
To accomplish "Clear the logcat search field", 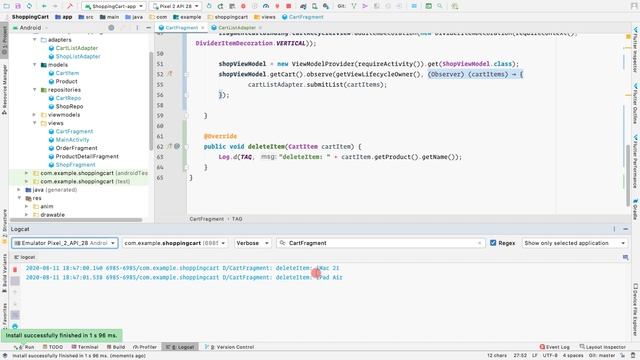I will [479, 243].
